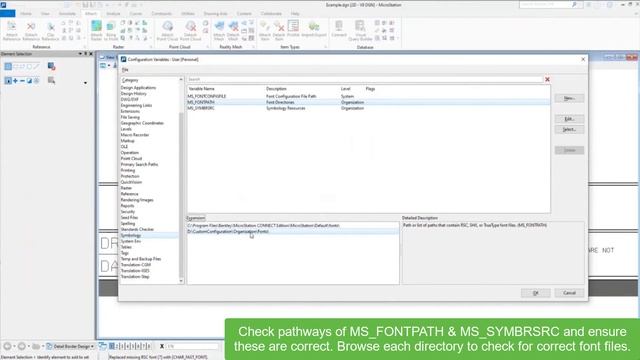Select the Design Applications category
This screenshot has width=640, height=360.
coord(138,88)
